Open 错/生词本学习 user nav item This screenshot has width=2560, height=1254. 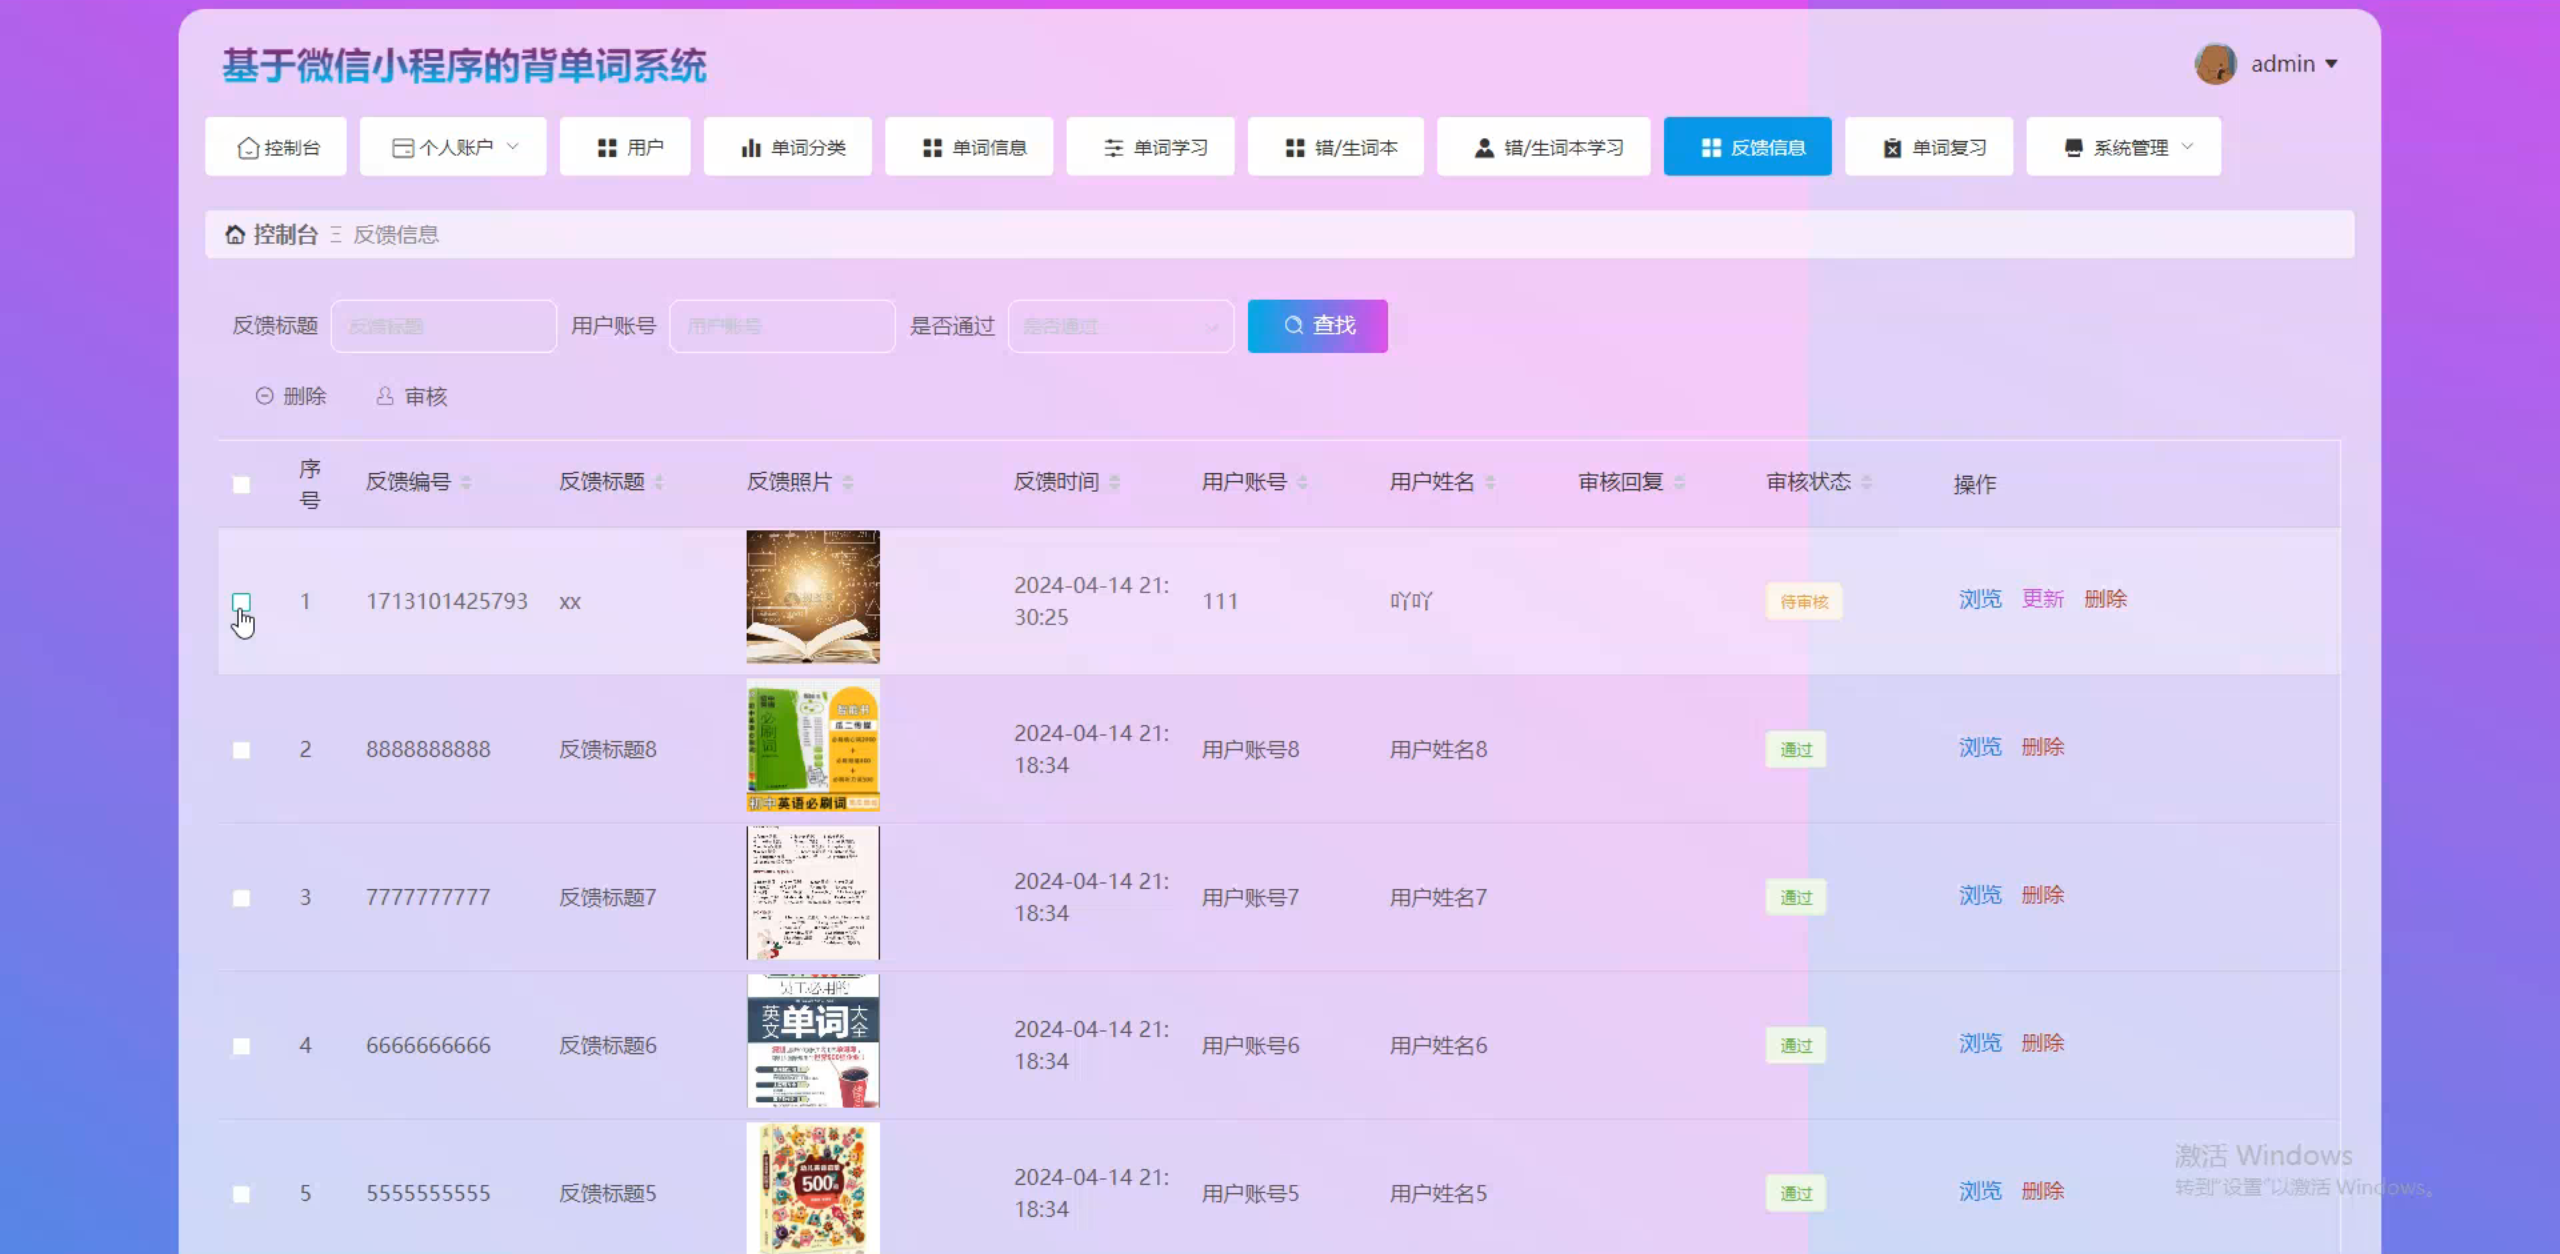click(1544, 147)
